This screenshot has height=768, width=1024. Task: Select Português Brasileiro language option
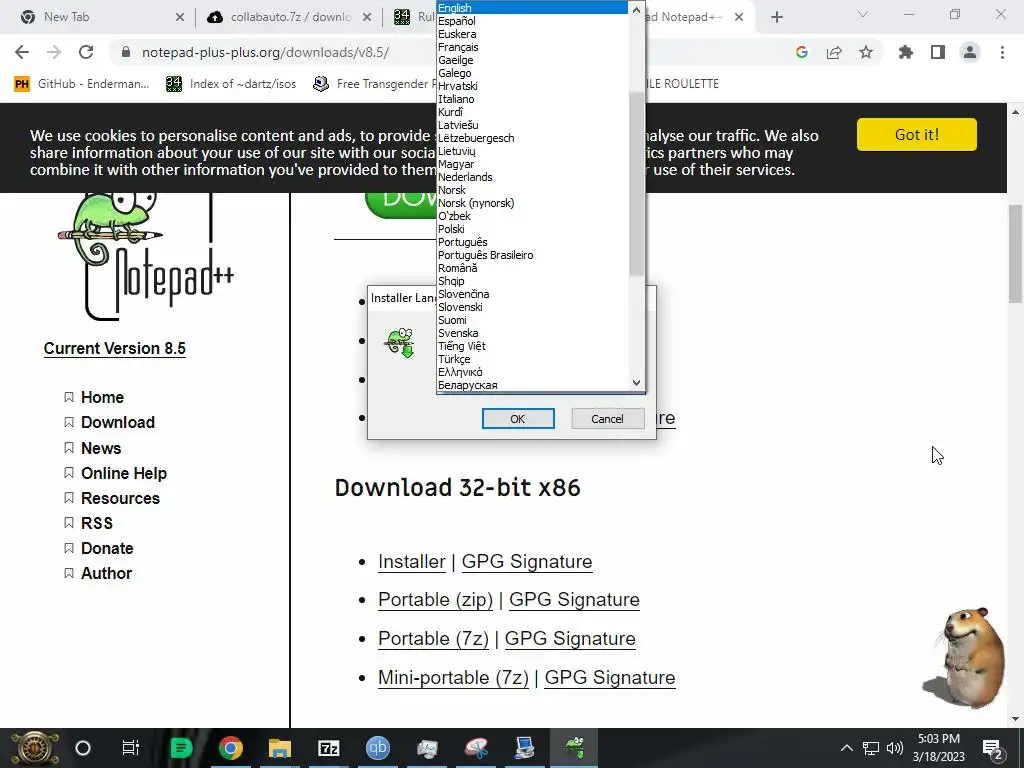coord(532,255)
